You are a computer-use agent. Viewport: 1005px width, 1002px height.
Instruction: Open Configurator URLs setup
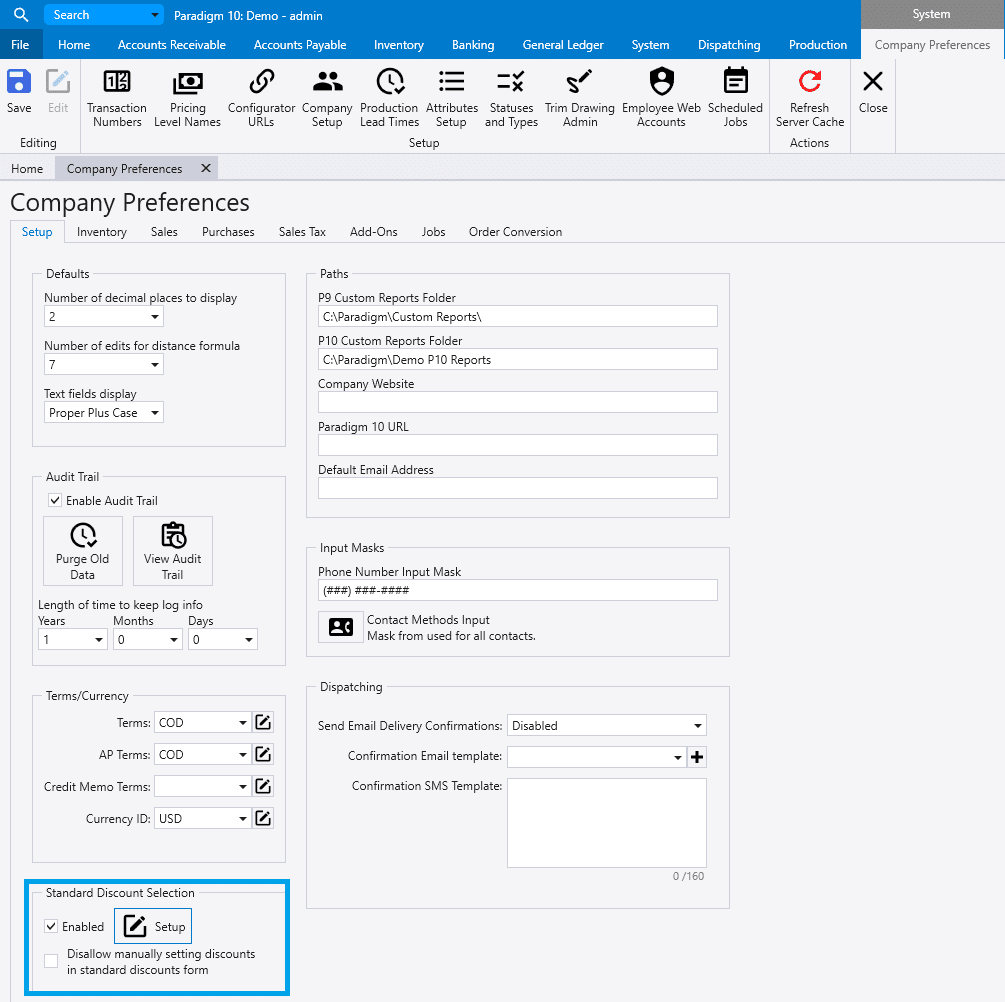262,97
